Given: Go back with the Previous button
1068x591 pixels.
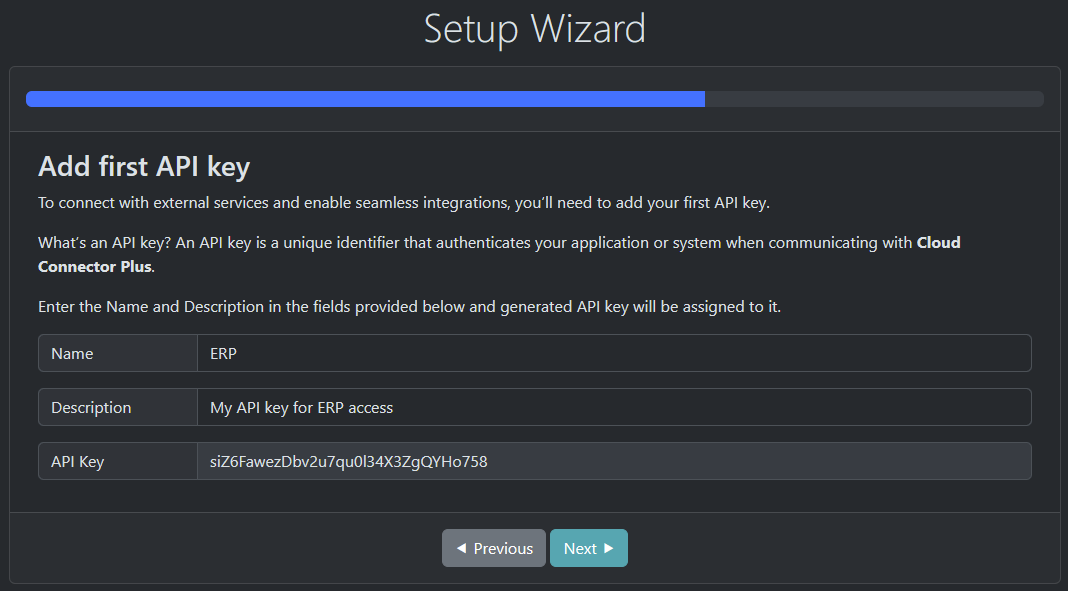Looking at the screenshot, I should click(494, 548).
